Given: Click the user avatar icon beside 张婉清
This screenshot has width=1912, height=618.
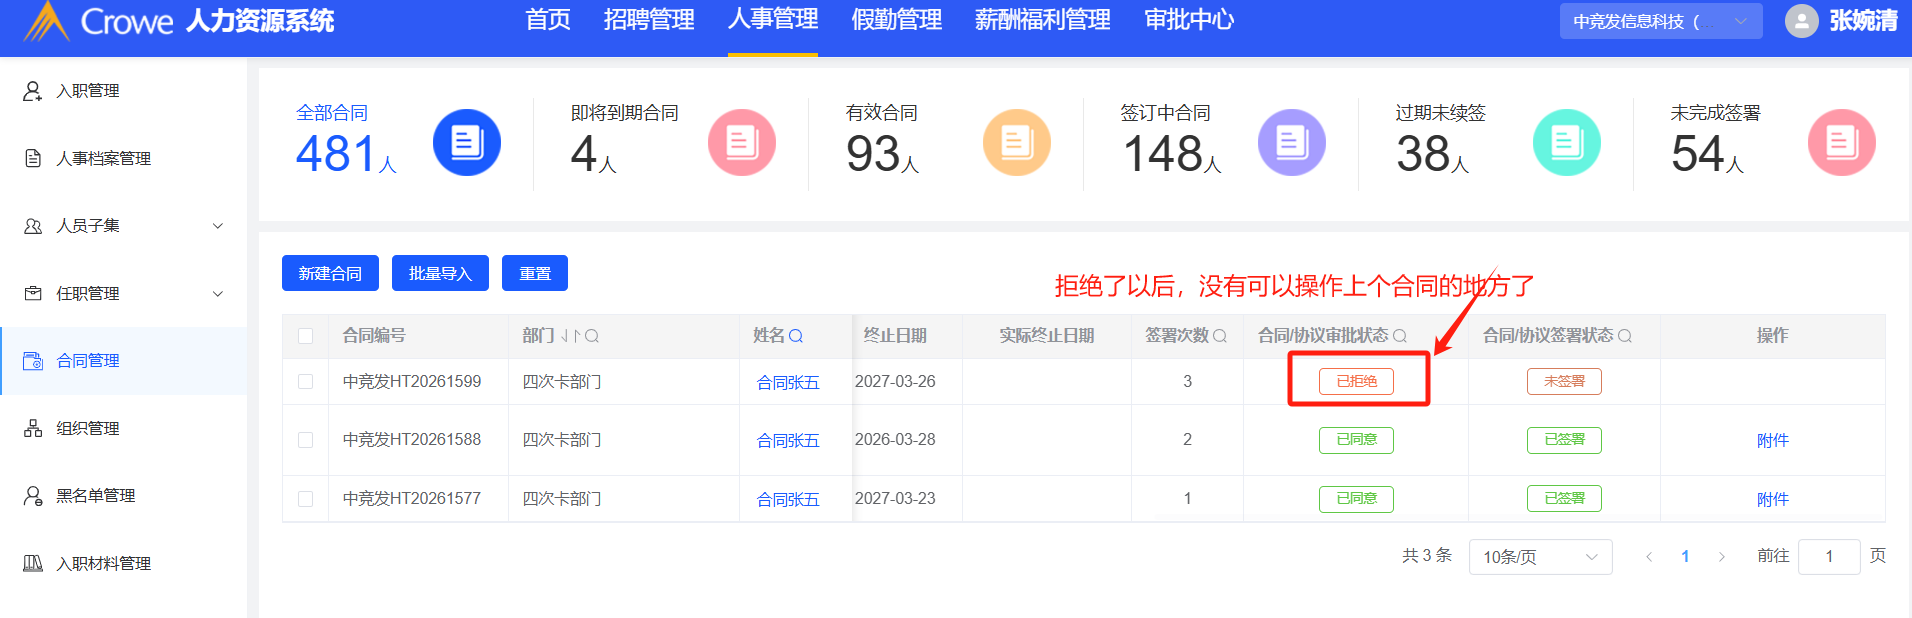Looking at the screenshot, I should 1801,21.
